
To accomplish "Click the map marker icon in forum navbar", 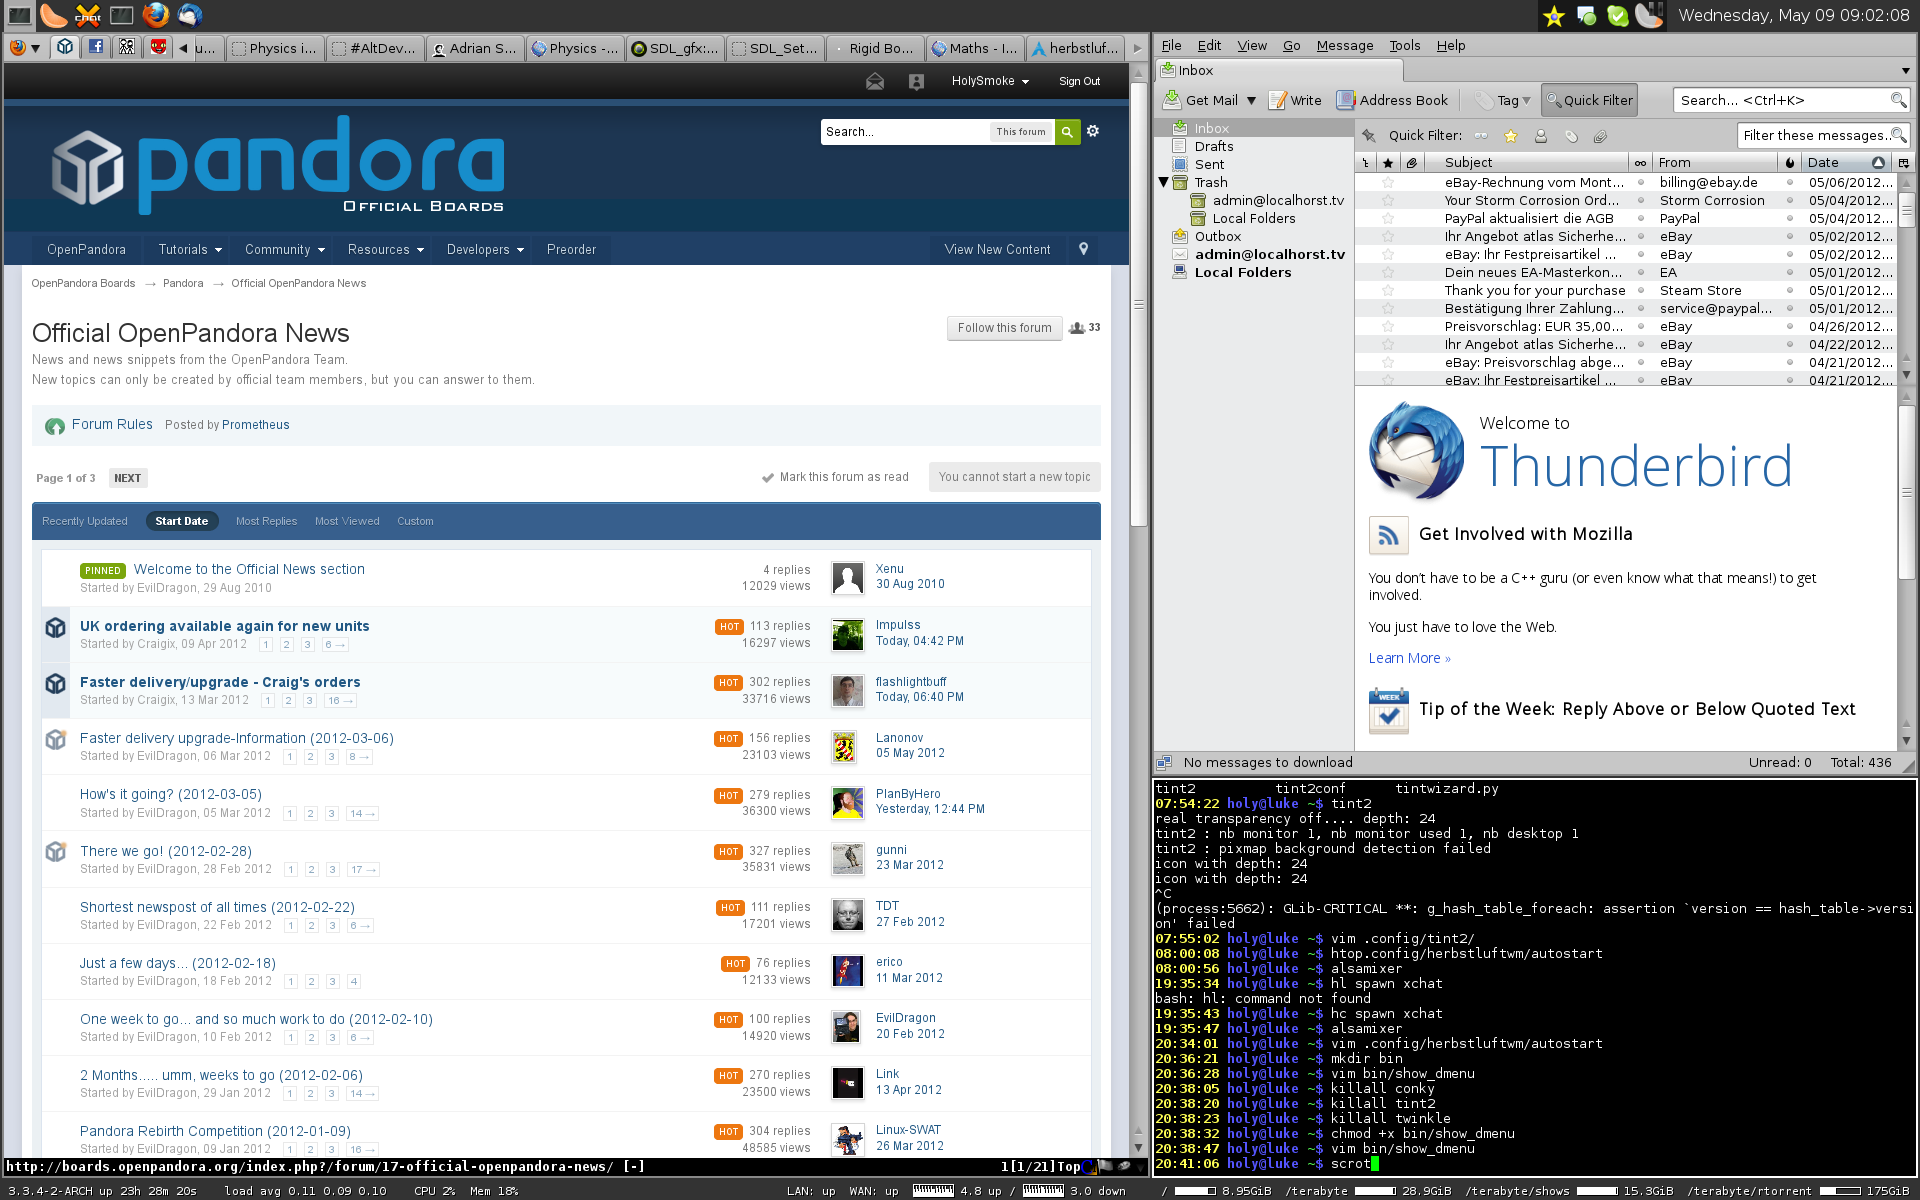I will click(1083, 249).
